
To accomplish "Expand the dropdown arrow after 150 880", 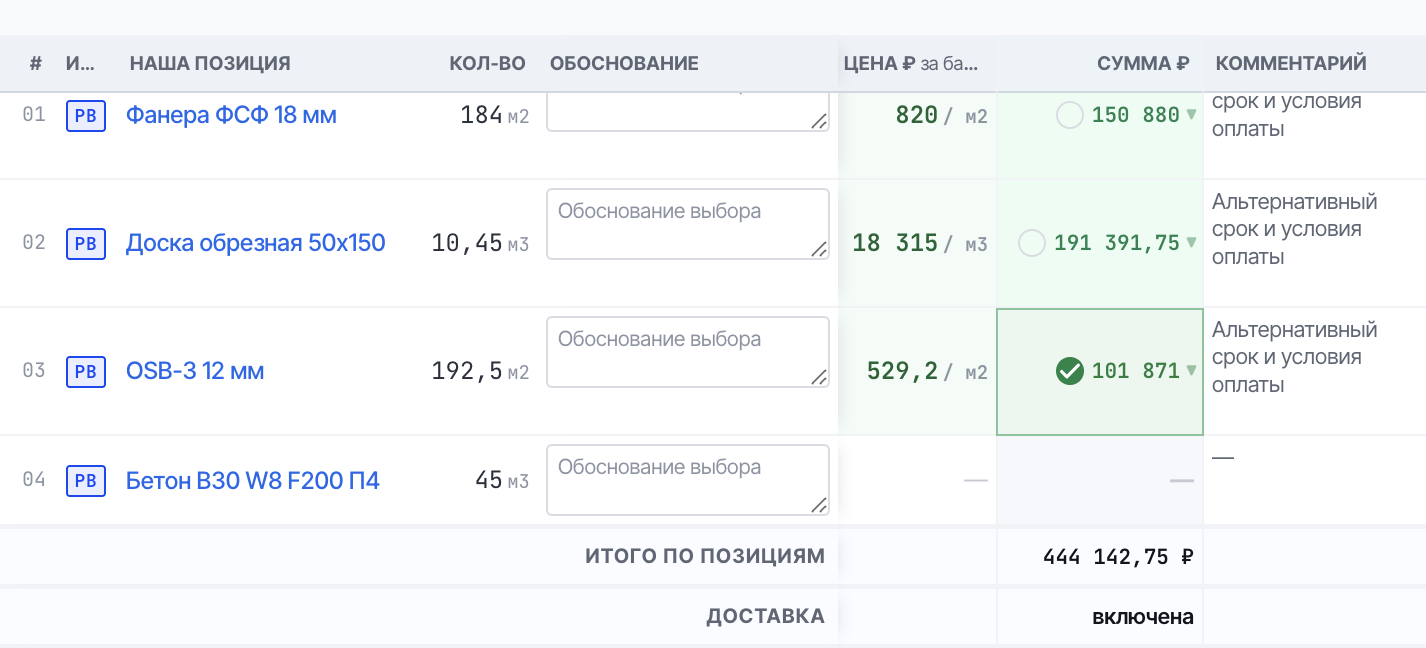I will (1191, 115).
